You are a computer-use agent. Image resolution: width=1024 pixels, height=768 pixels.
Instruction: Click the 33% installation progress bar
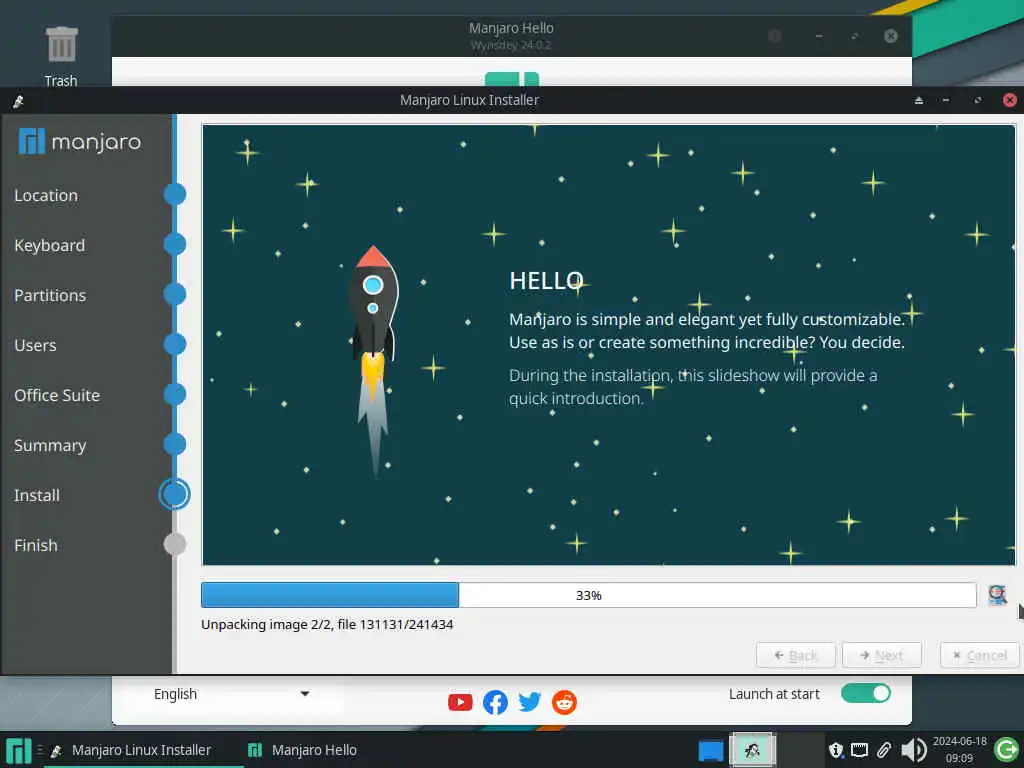(588, 595)
